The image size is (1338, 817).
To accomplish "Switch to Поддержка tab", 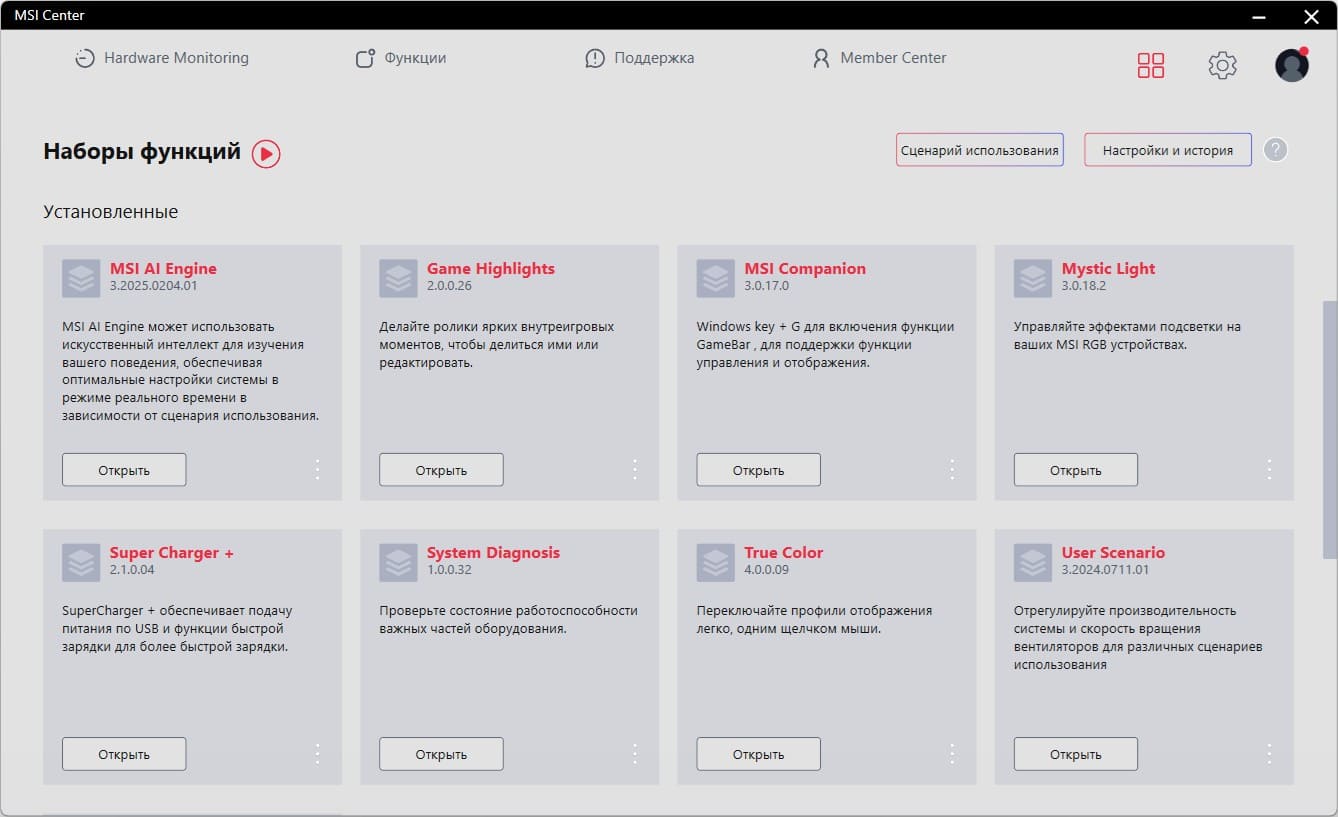I will 640,58.
